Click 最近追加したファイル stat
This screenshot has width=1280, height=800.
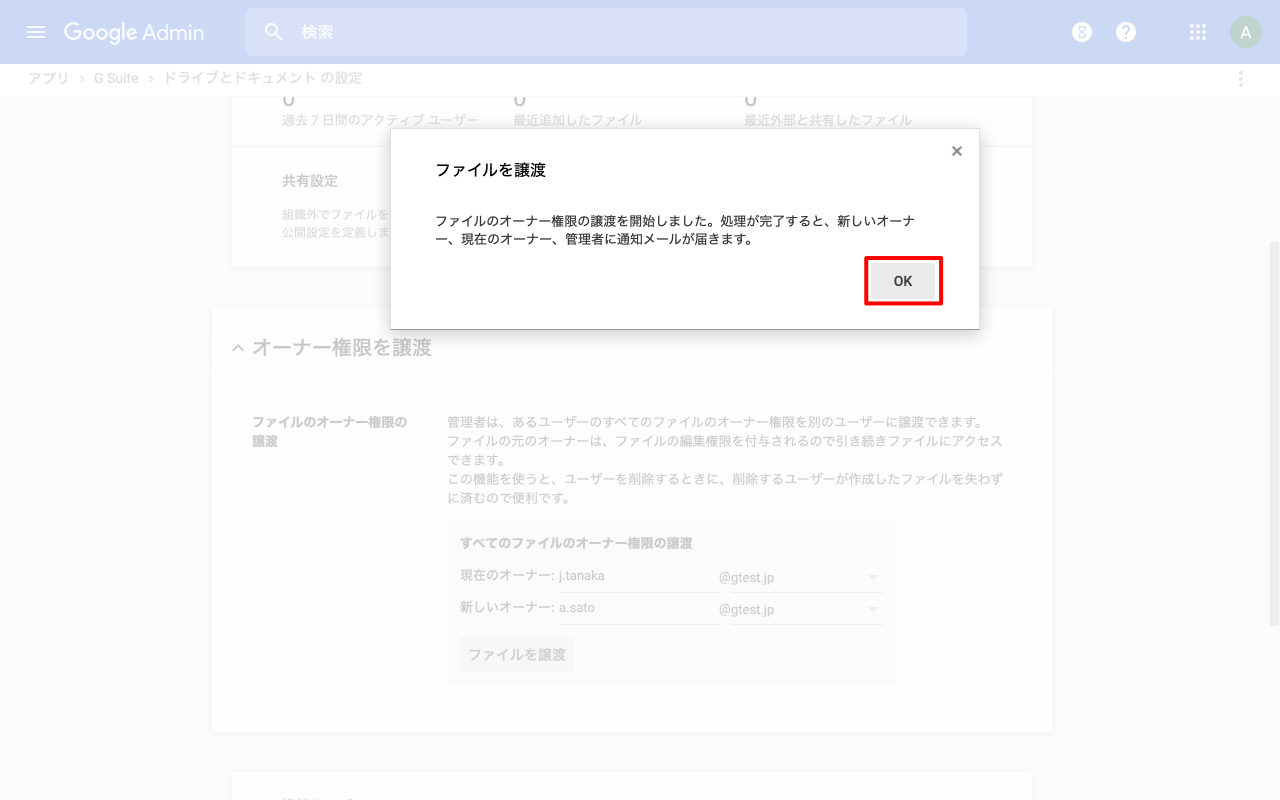click(577, 120)
